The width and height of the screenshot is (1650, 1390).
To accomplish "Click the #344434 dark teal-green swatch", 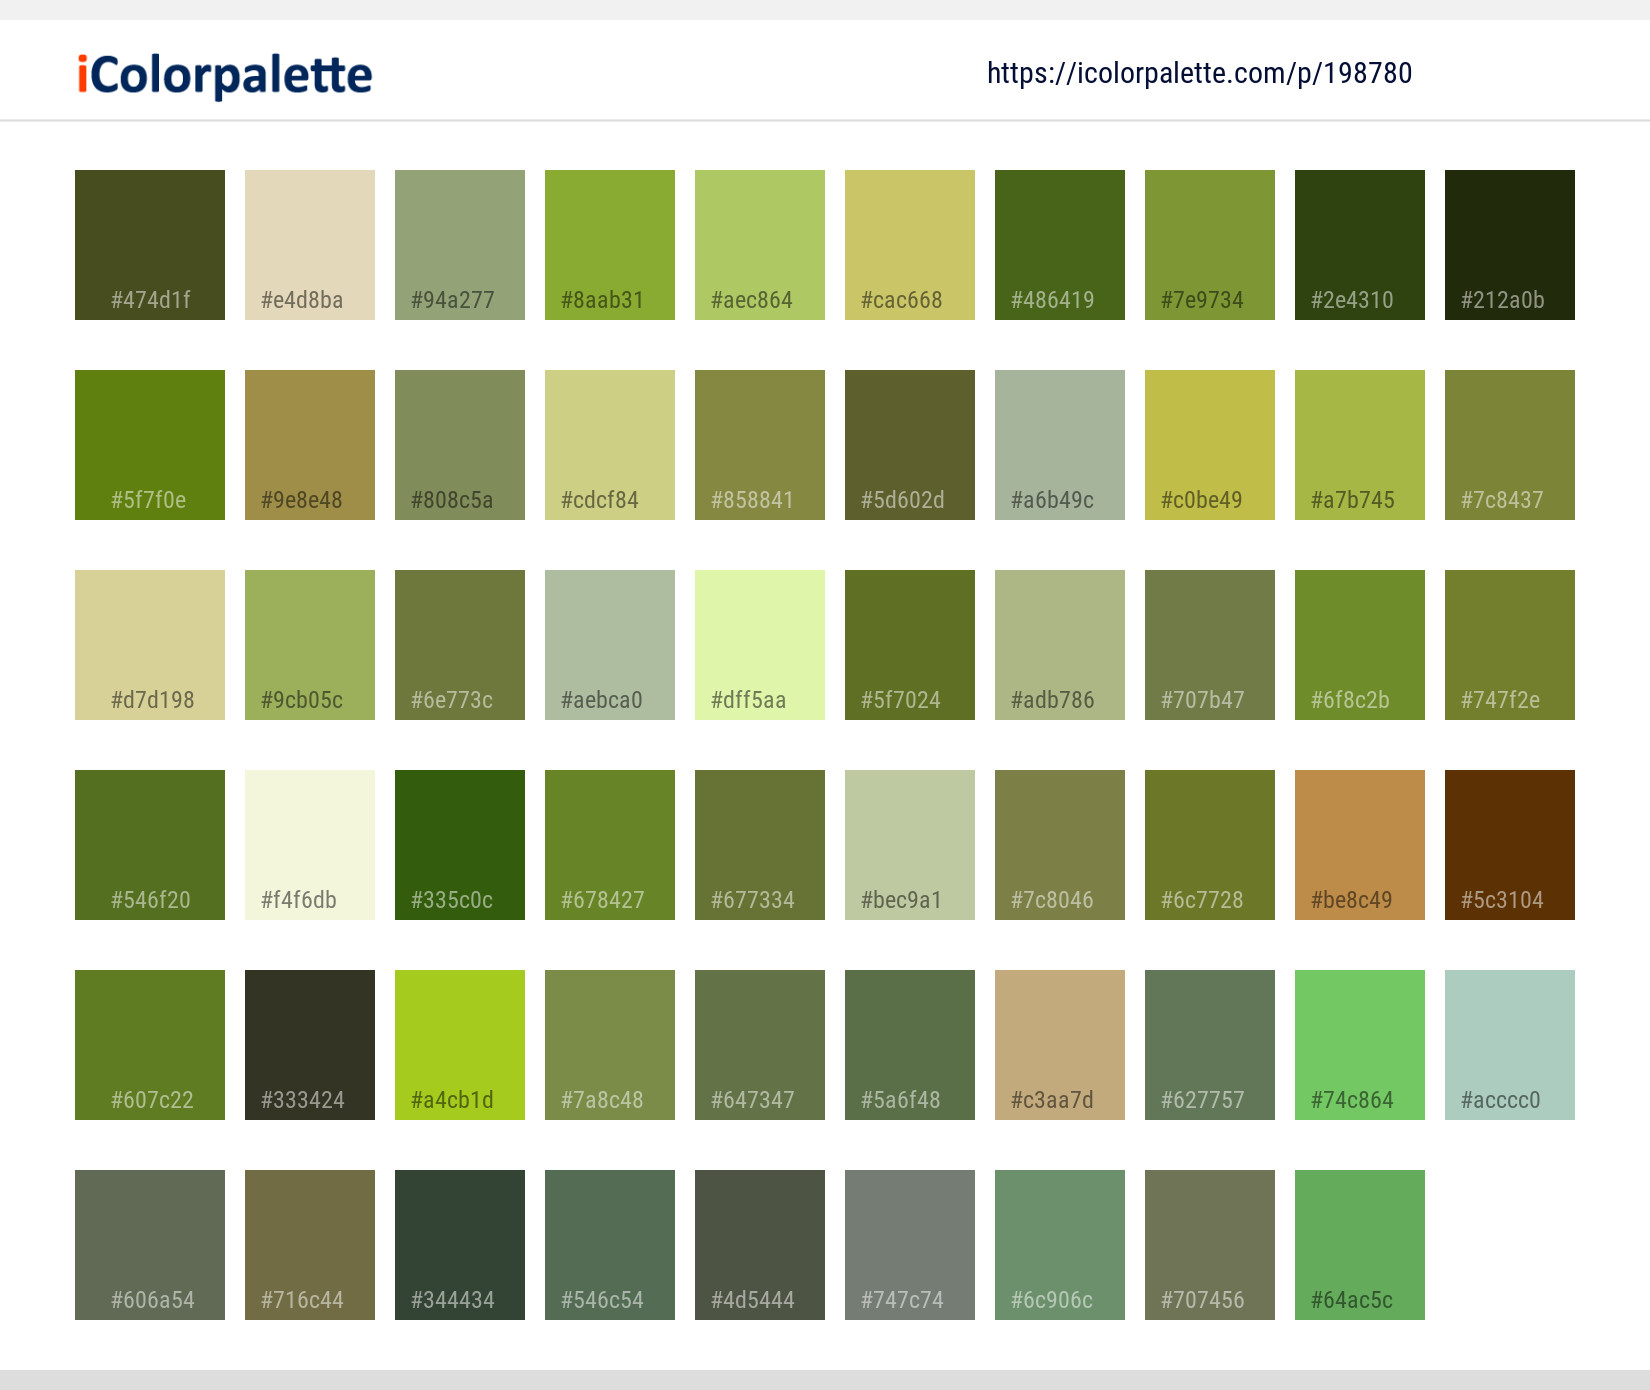I will [x=460, y=1245].
